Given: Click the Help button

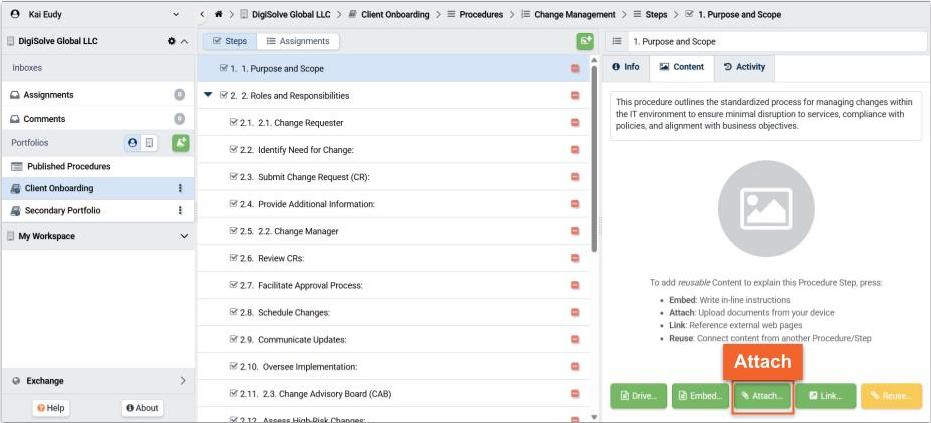Looking at the screenshot, I should tap(51, 408).
